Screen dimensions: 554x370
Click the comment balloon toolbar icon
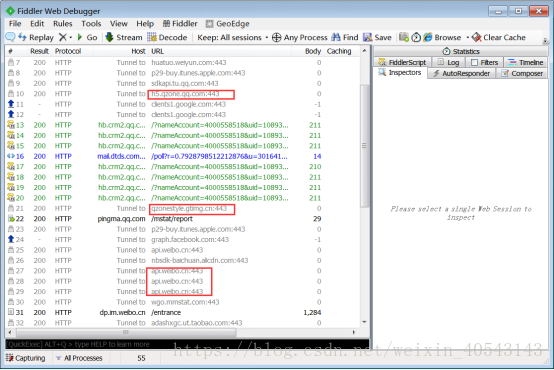(x=11, y=37)
